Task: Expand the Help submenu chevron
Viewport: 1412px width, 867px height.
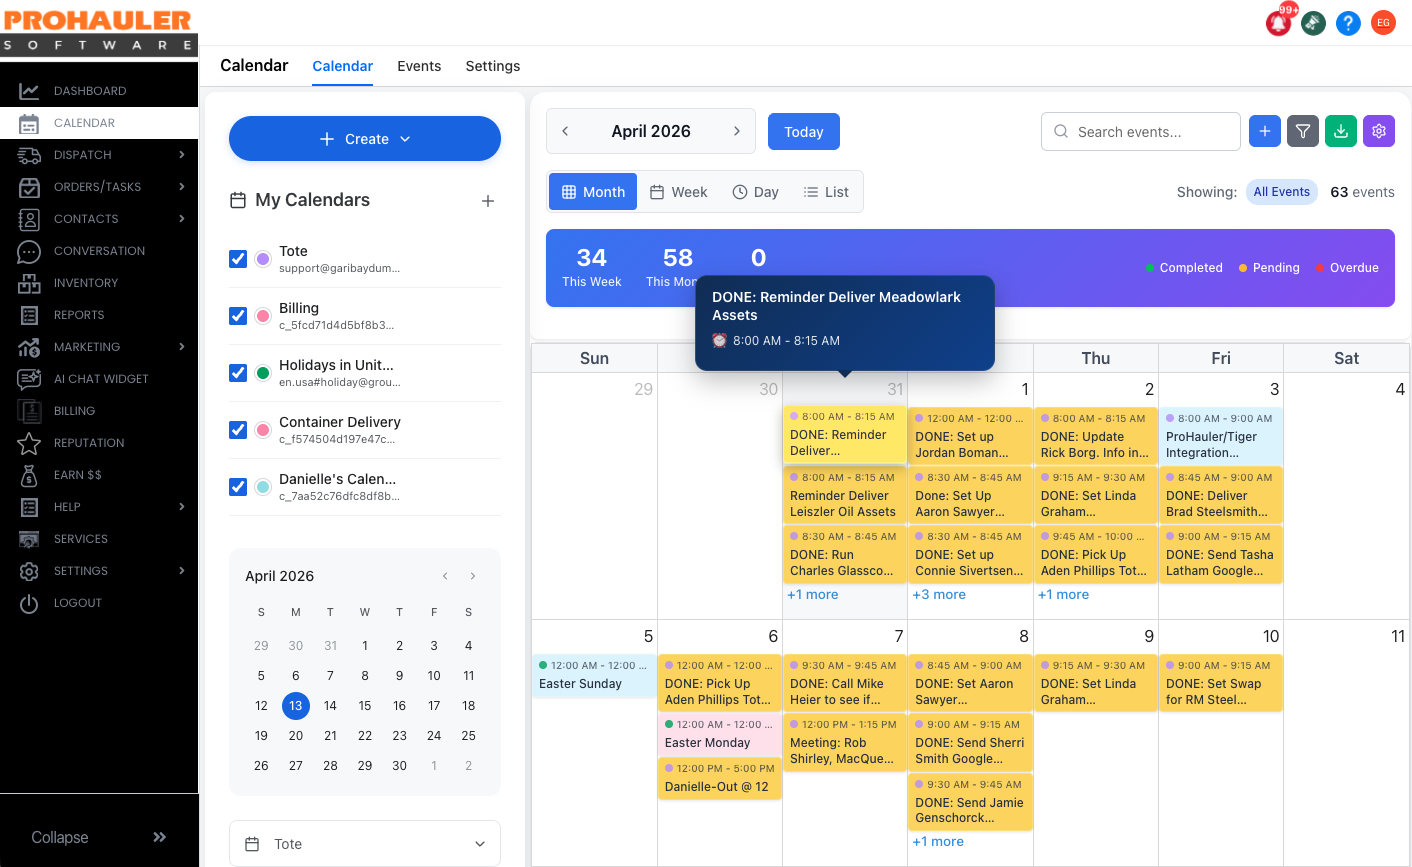Action: 182,507
